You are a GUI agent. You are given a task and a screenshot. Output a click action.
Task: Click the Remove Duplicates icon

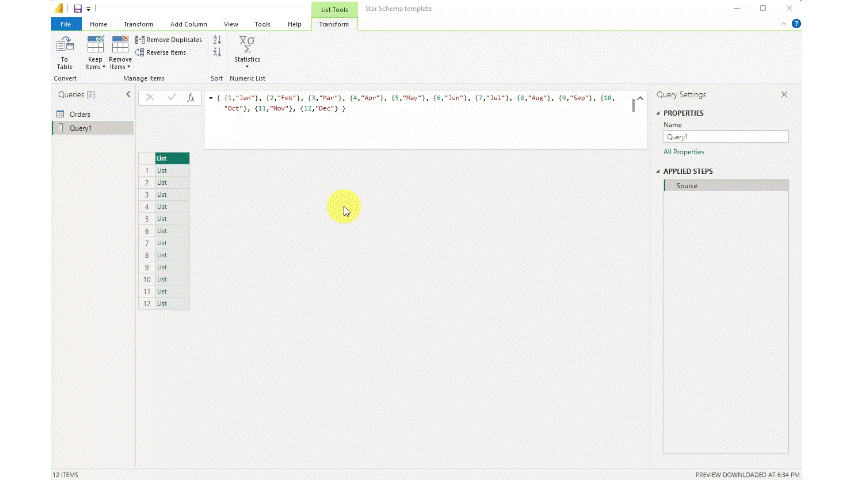139,40
